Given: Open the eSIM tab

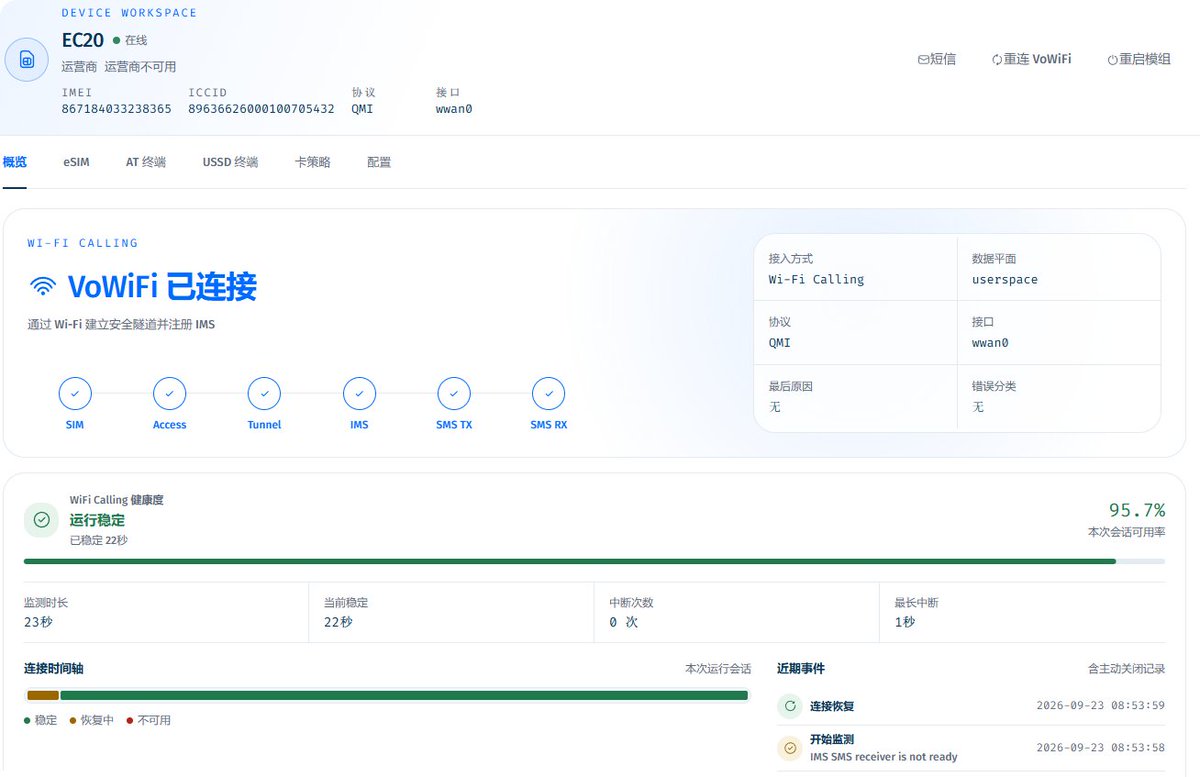Looking at the screenshot, I should 76,162.
